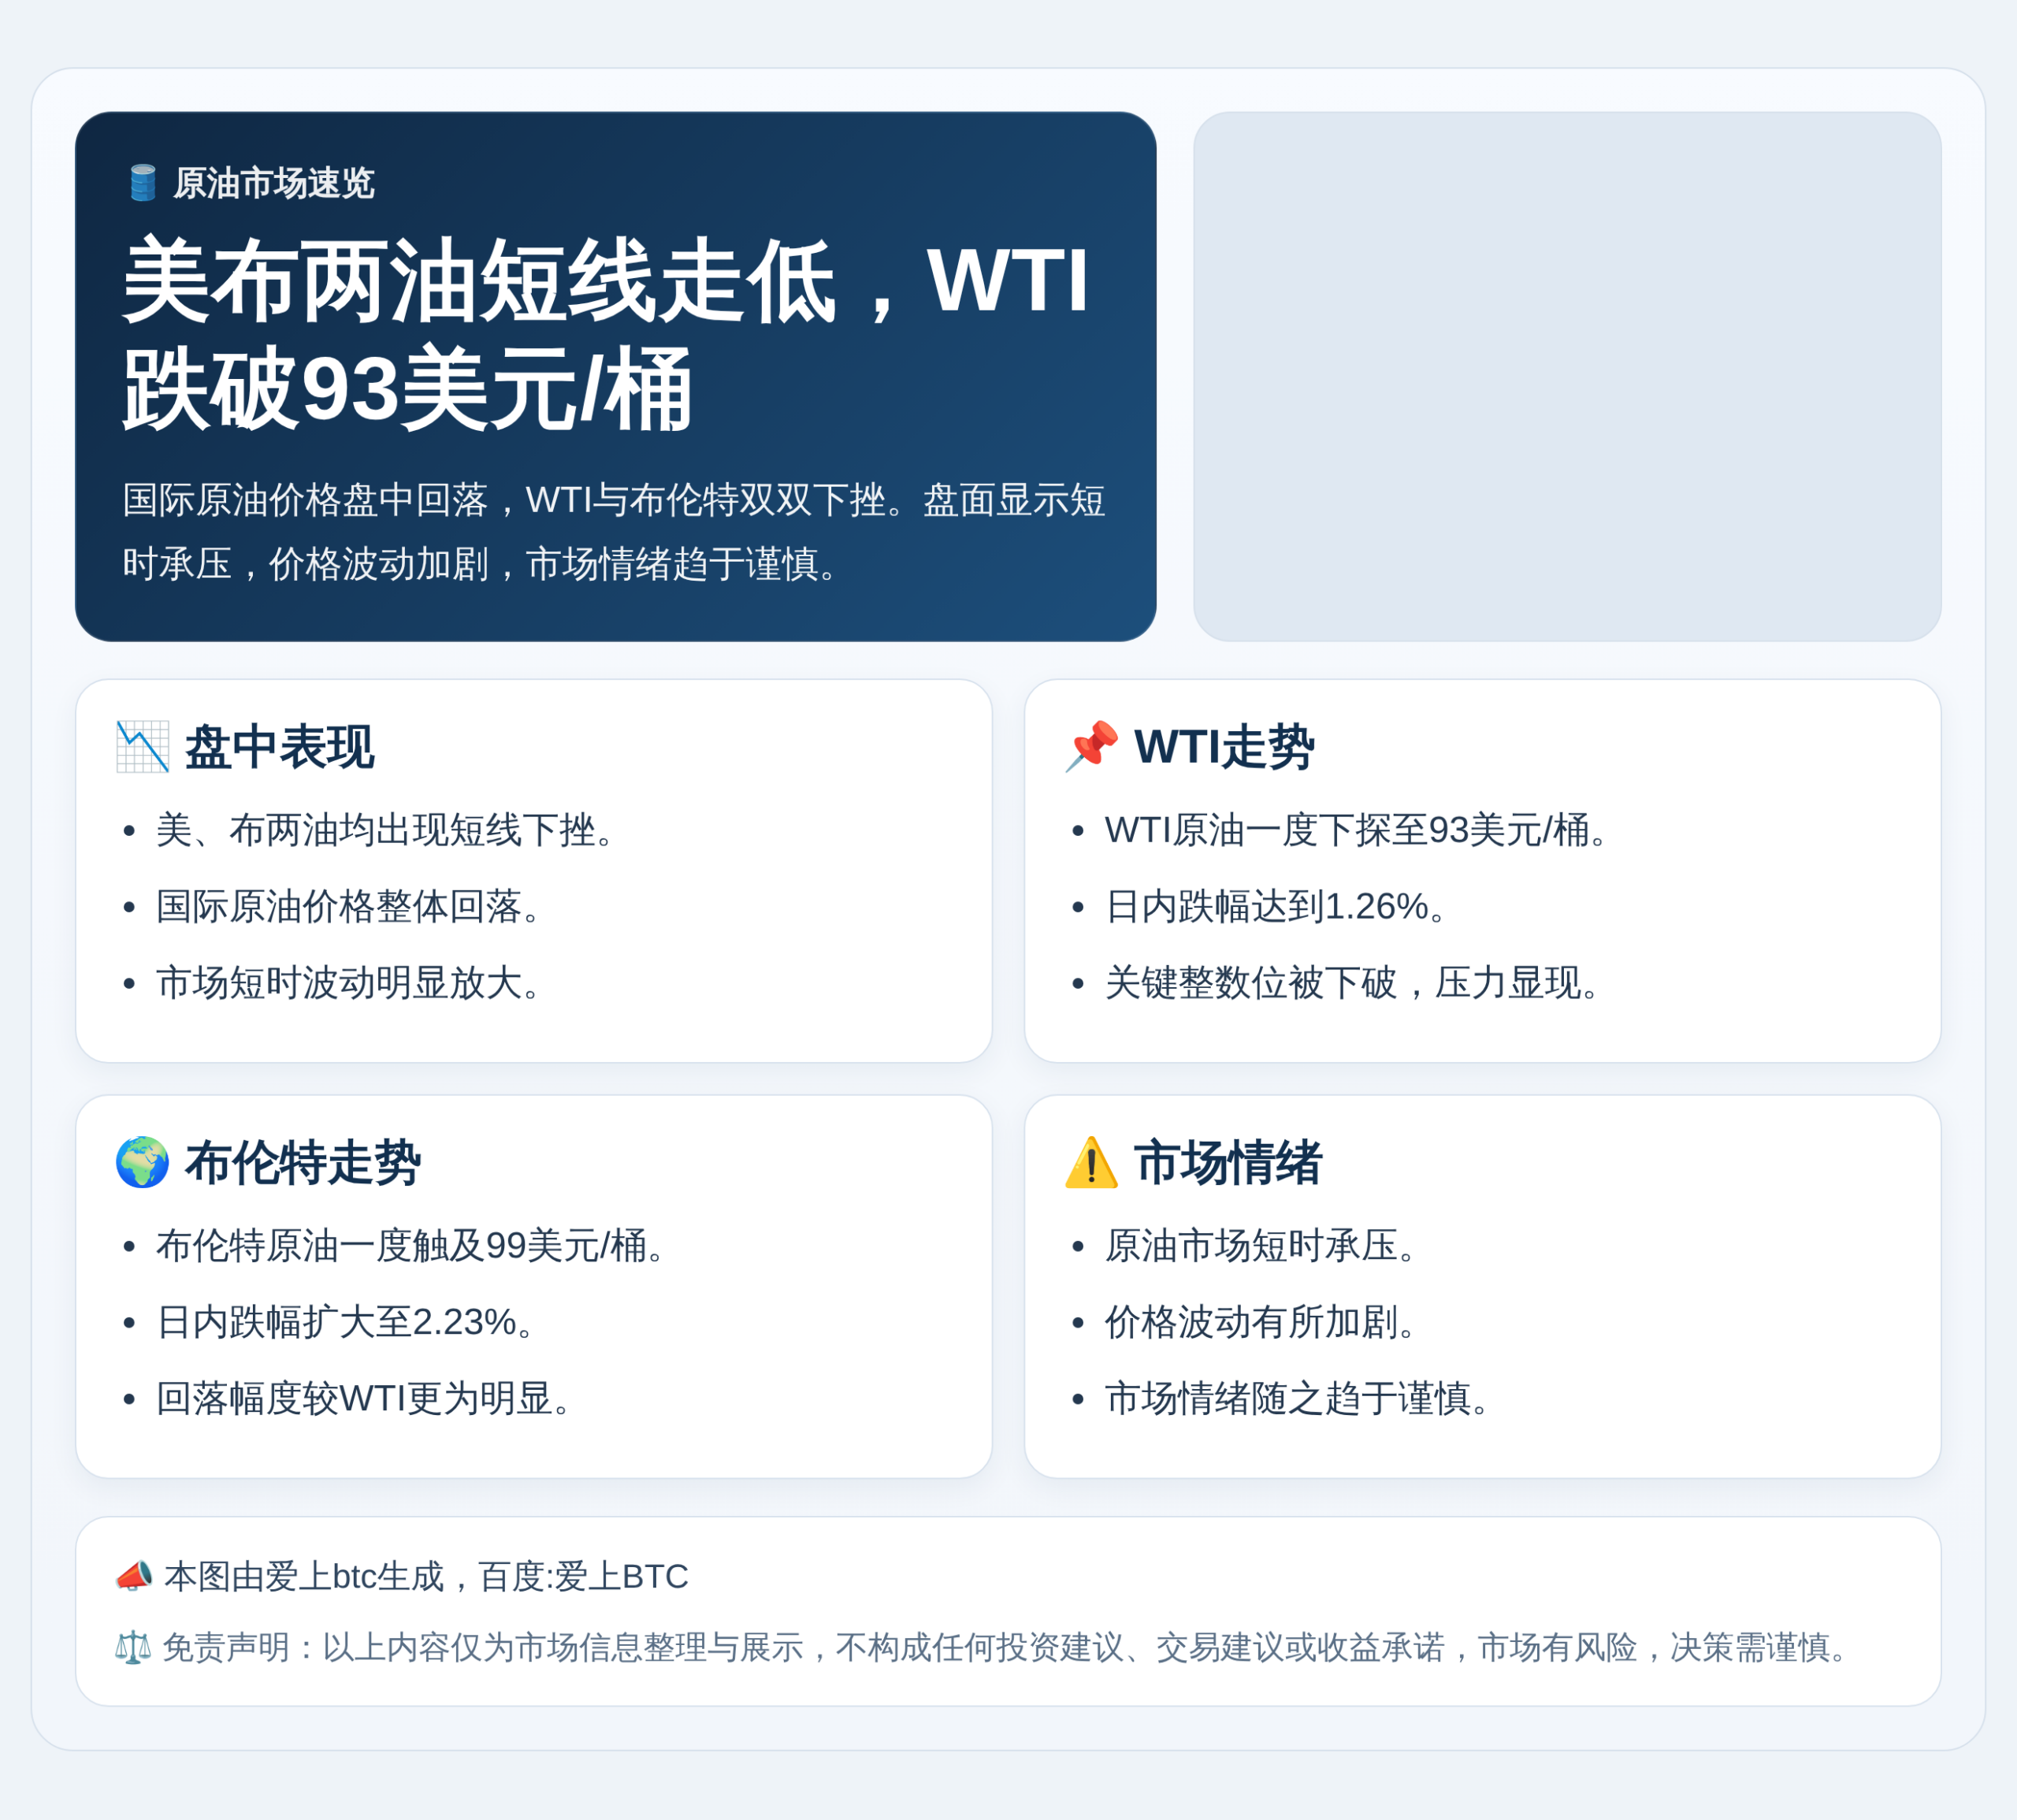This screenshot has width=2017, height=1820.
Task: Click the empty image placeholder panel
Action: (1567, 376)
